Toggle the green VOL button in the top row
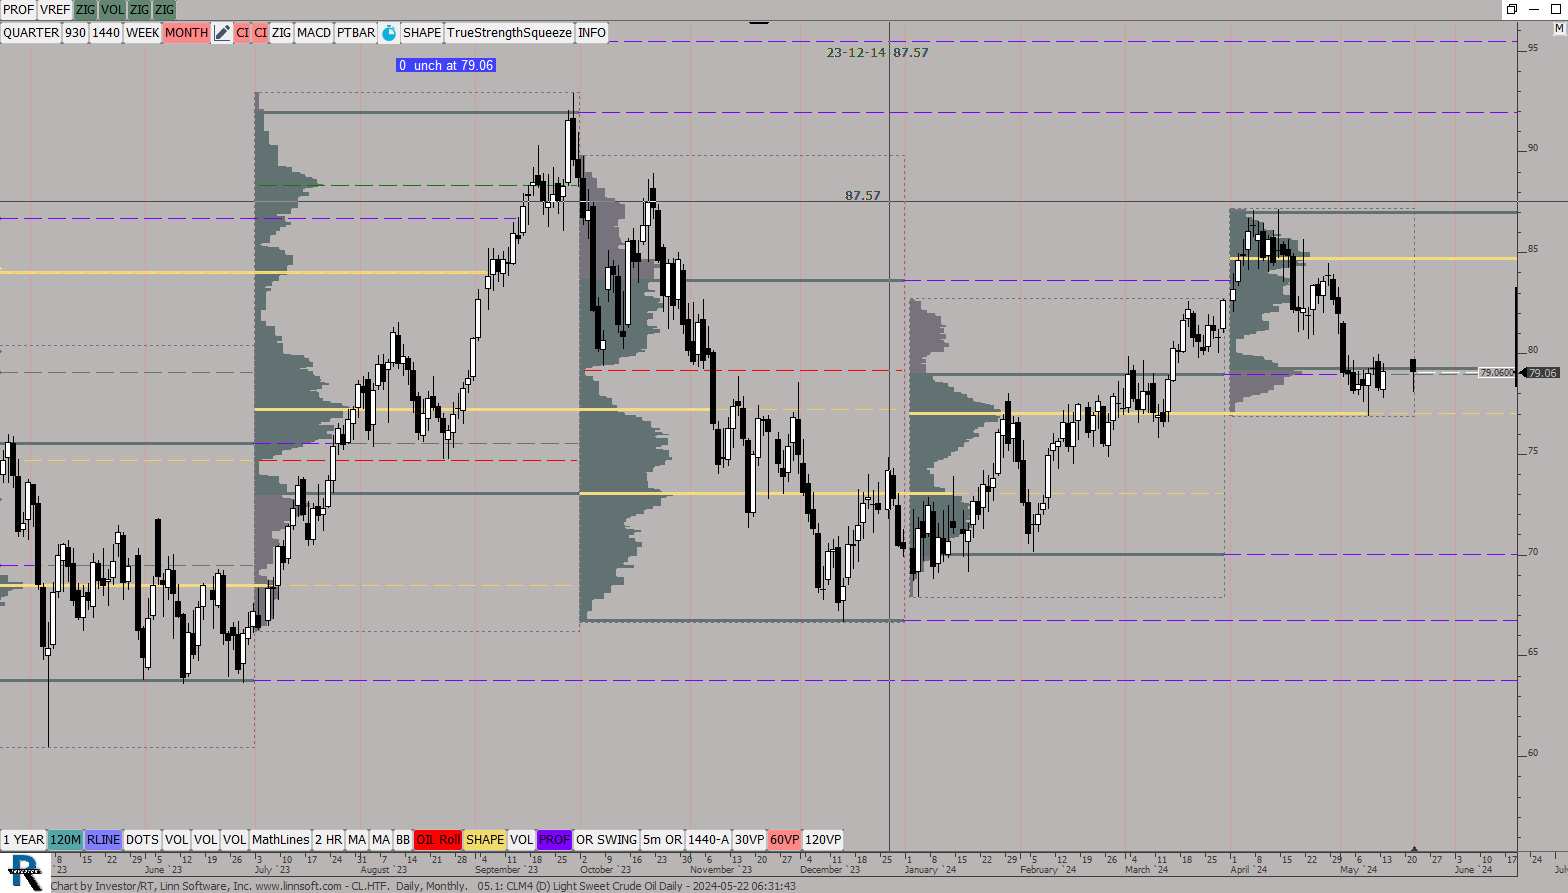 (x=113, y=9)
